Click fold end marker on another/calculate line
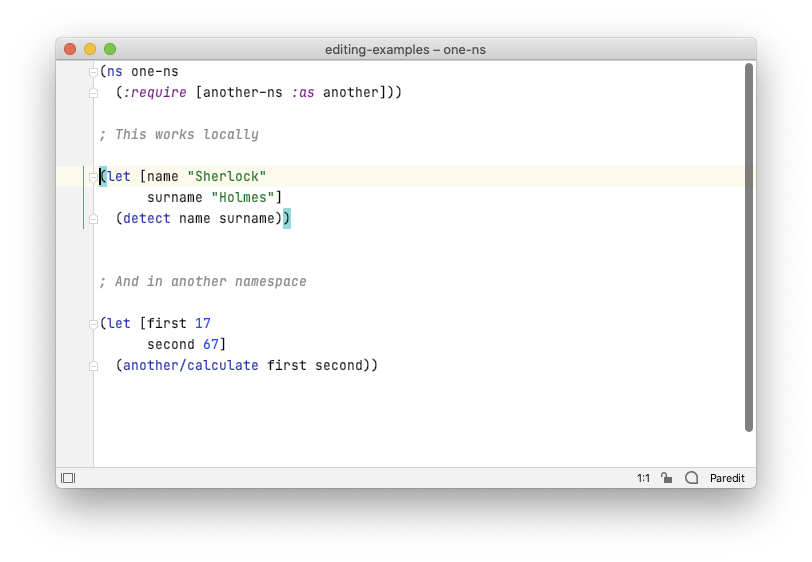The image size is (812, 562). click(x=93, y=366)
